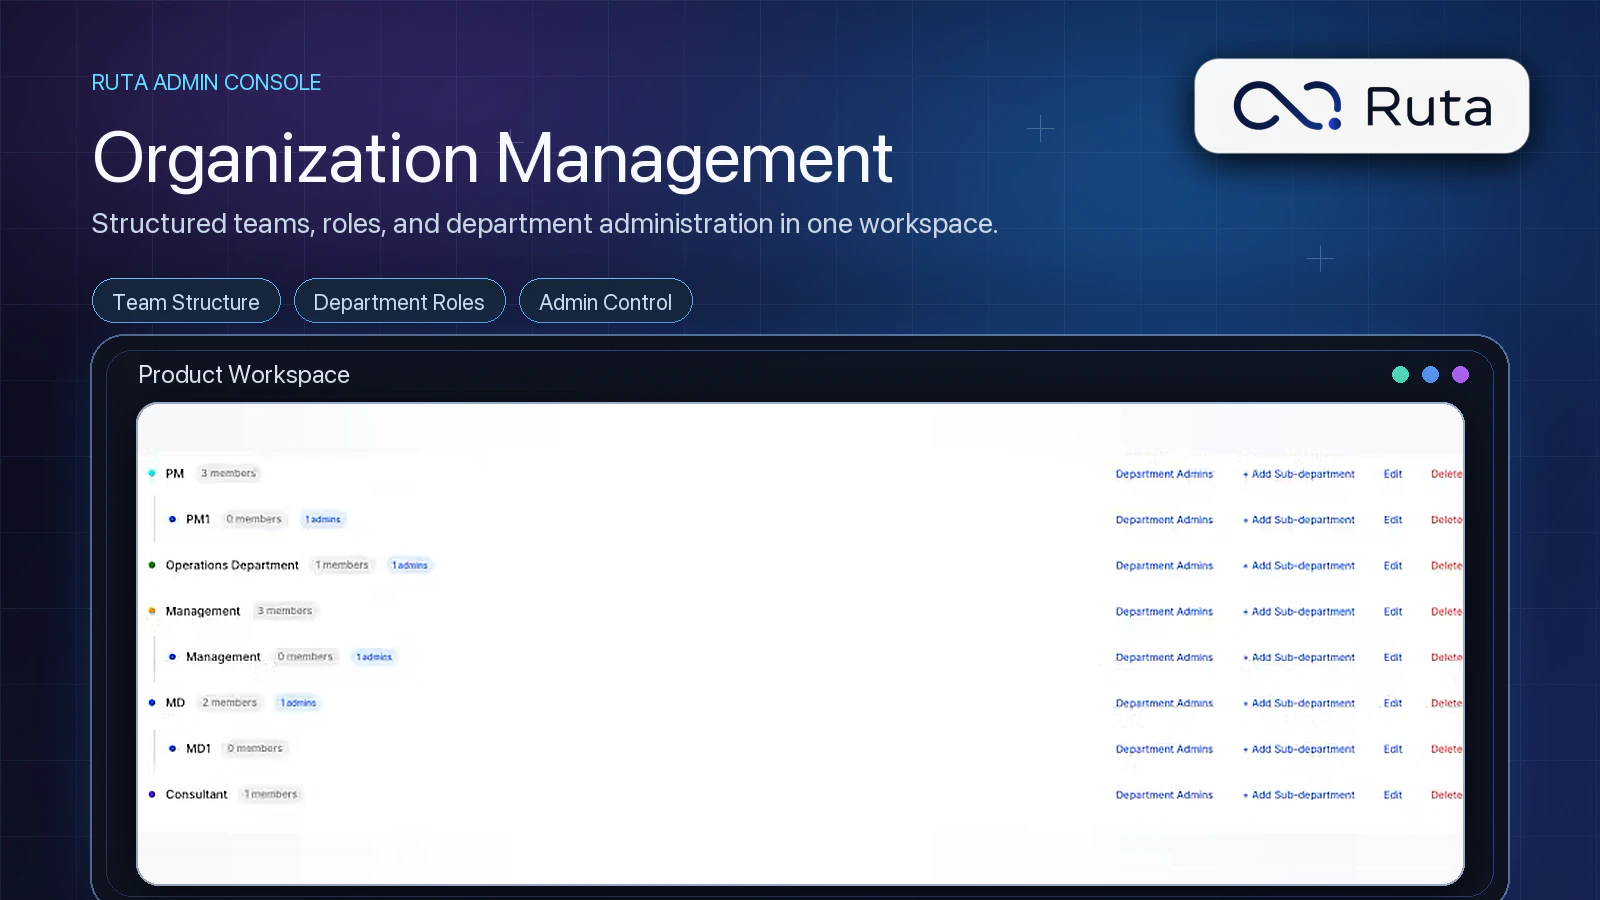The height and width of the screenshot is (900, 1600).
Task: Select the green window dot in Product Workspace
Action: pos(1400,374)
